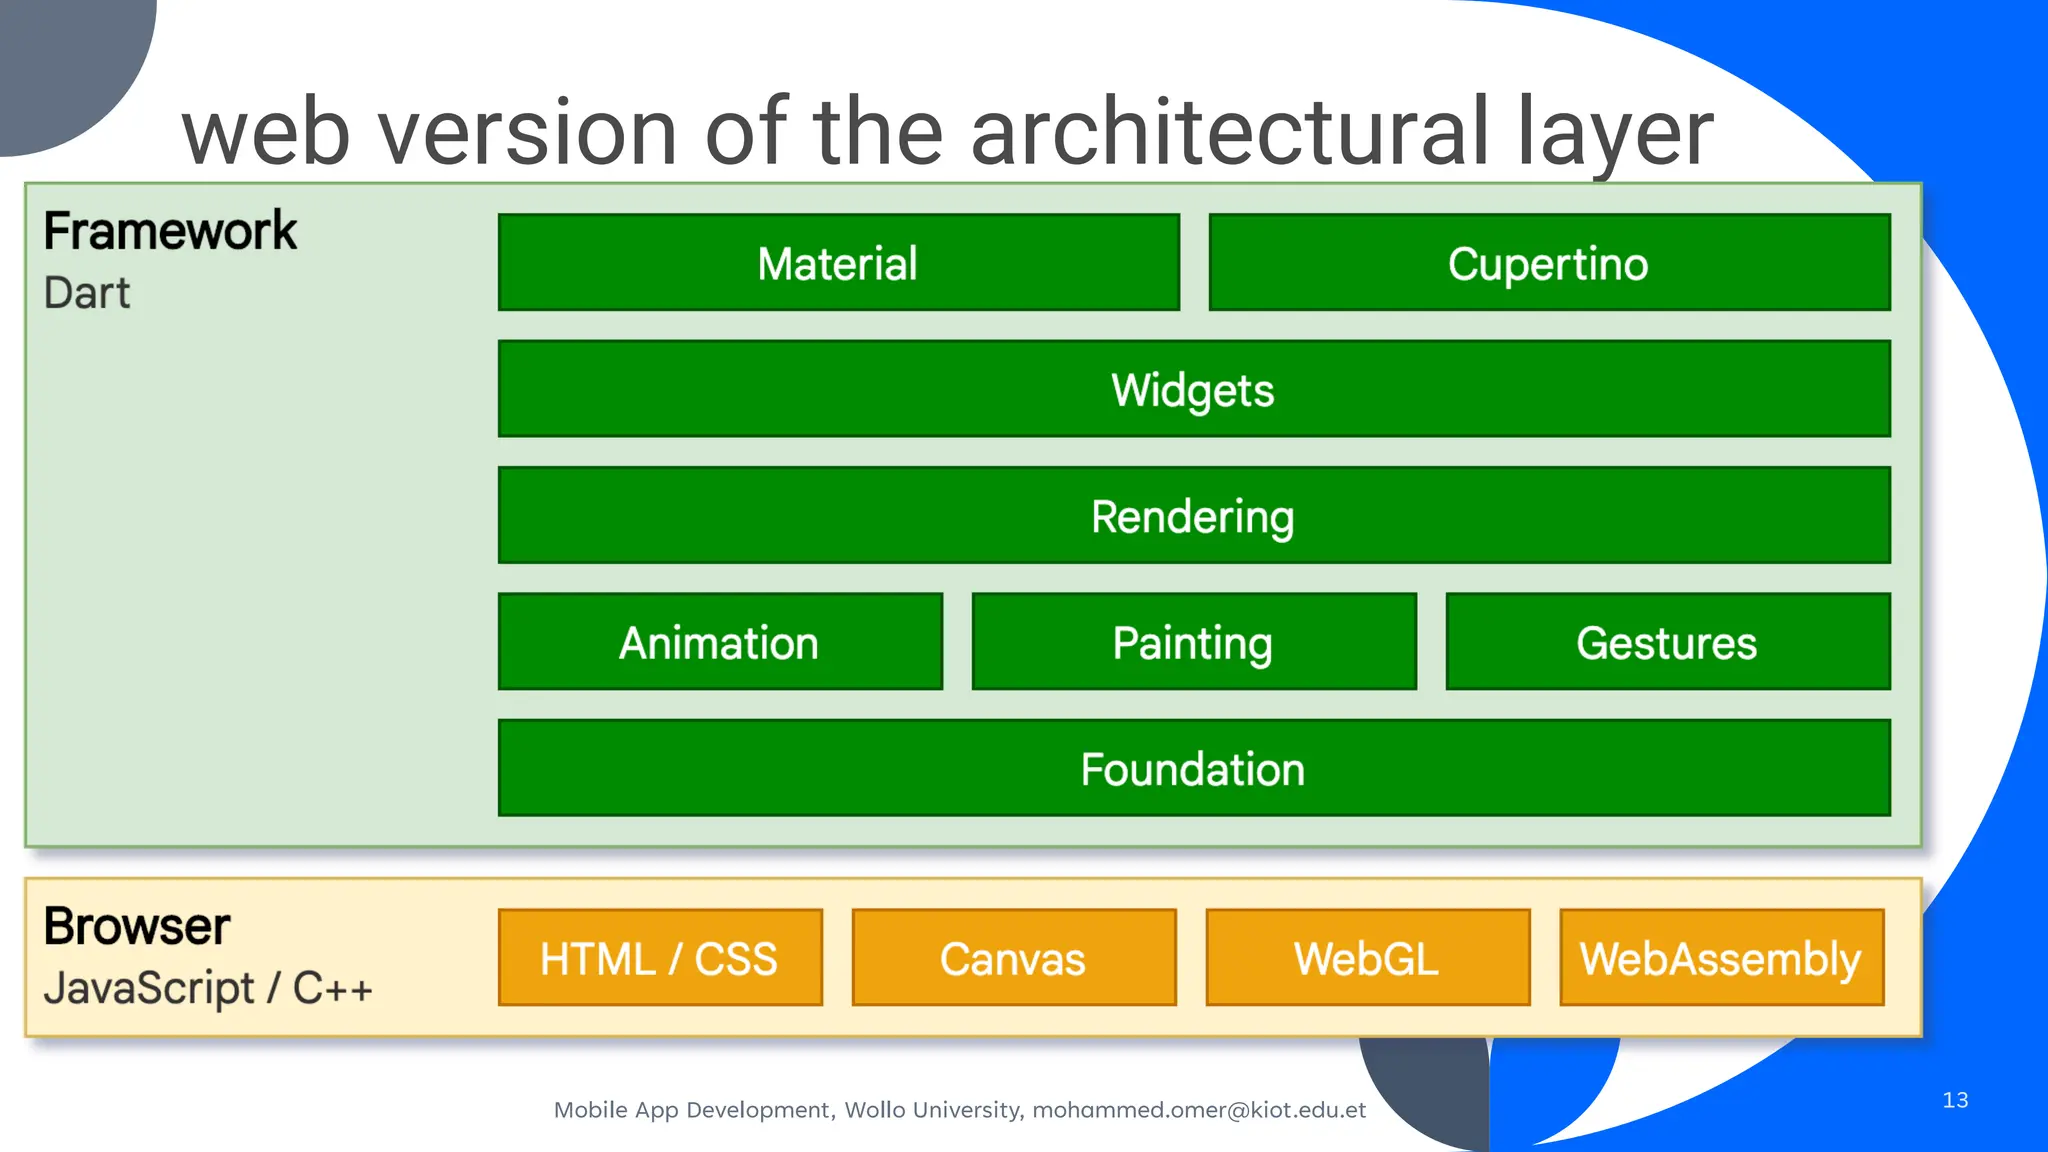Click the Mobile App Development footer text

(x=692, y=1110)
